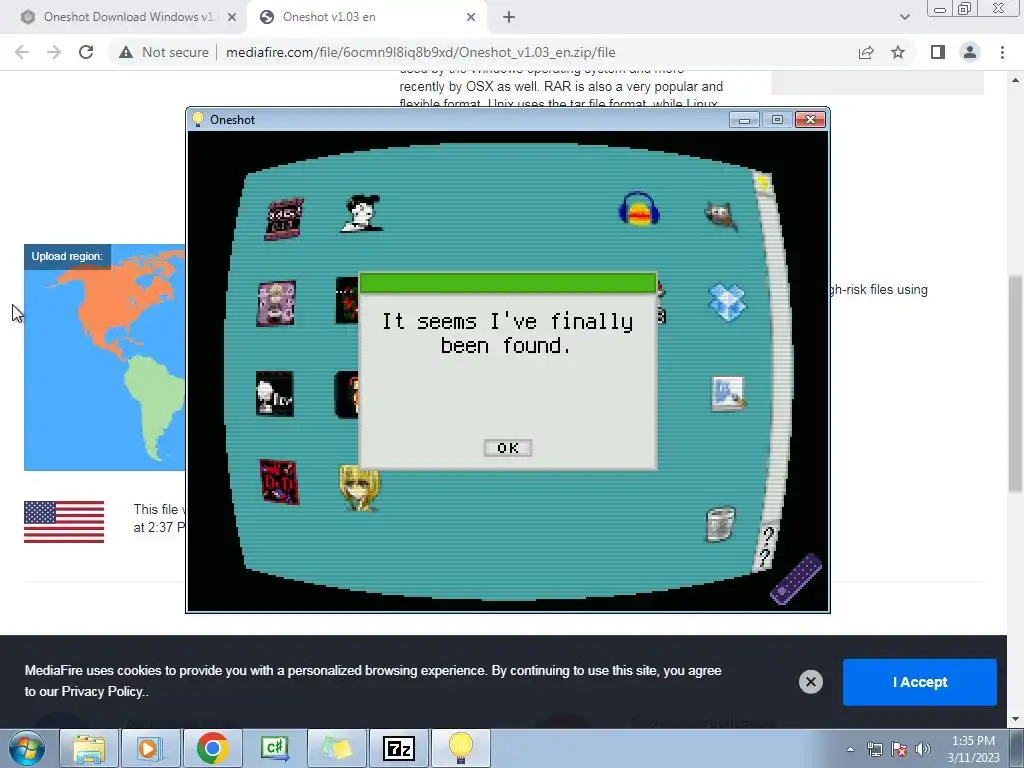Viewport: 1024px width, 768px height.
Task: Open the red and black graffiti icon
Action: pyautogui.click(x=279, y=482)
